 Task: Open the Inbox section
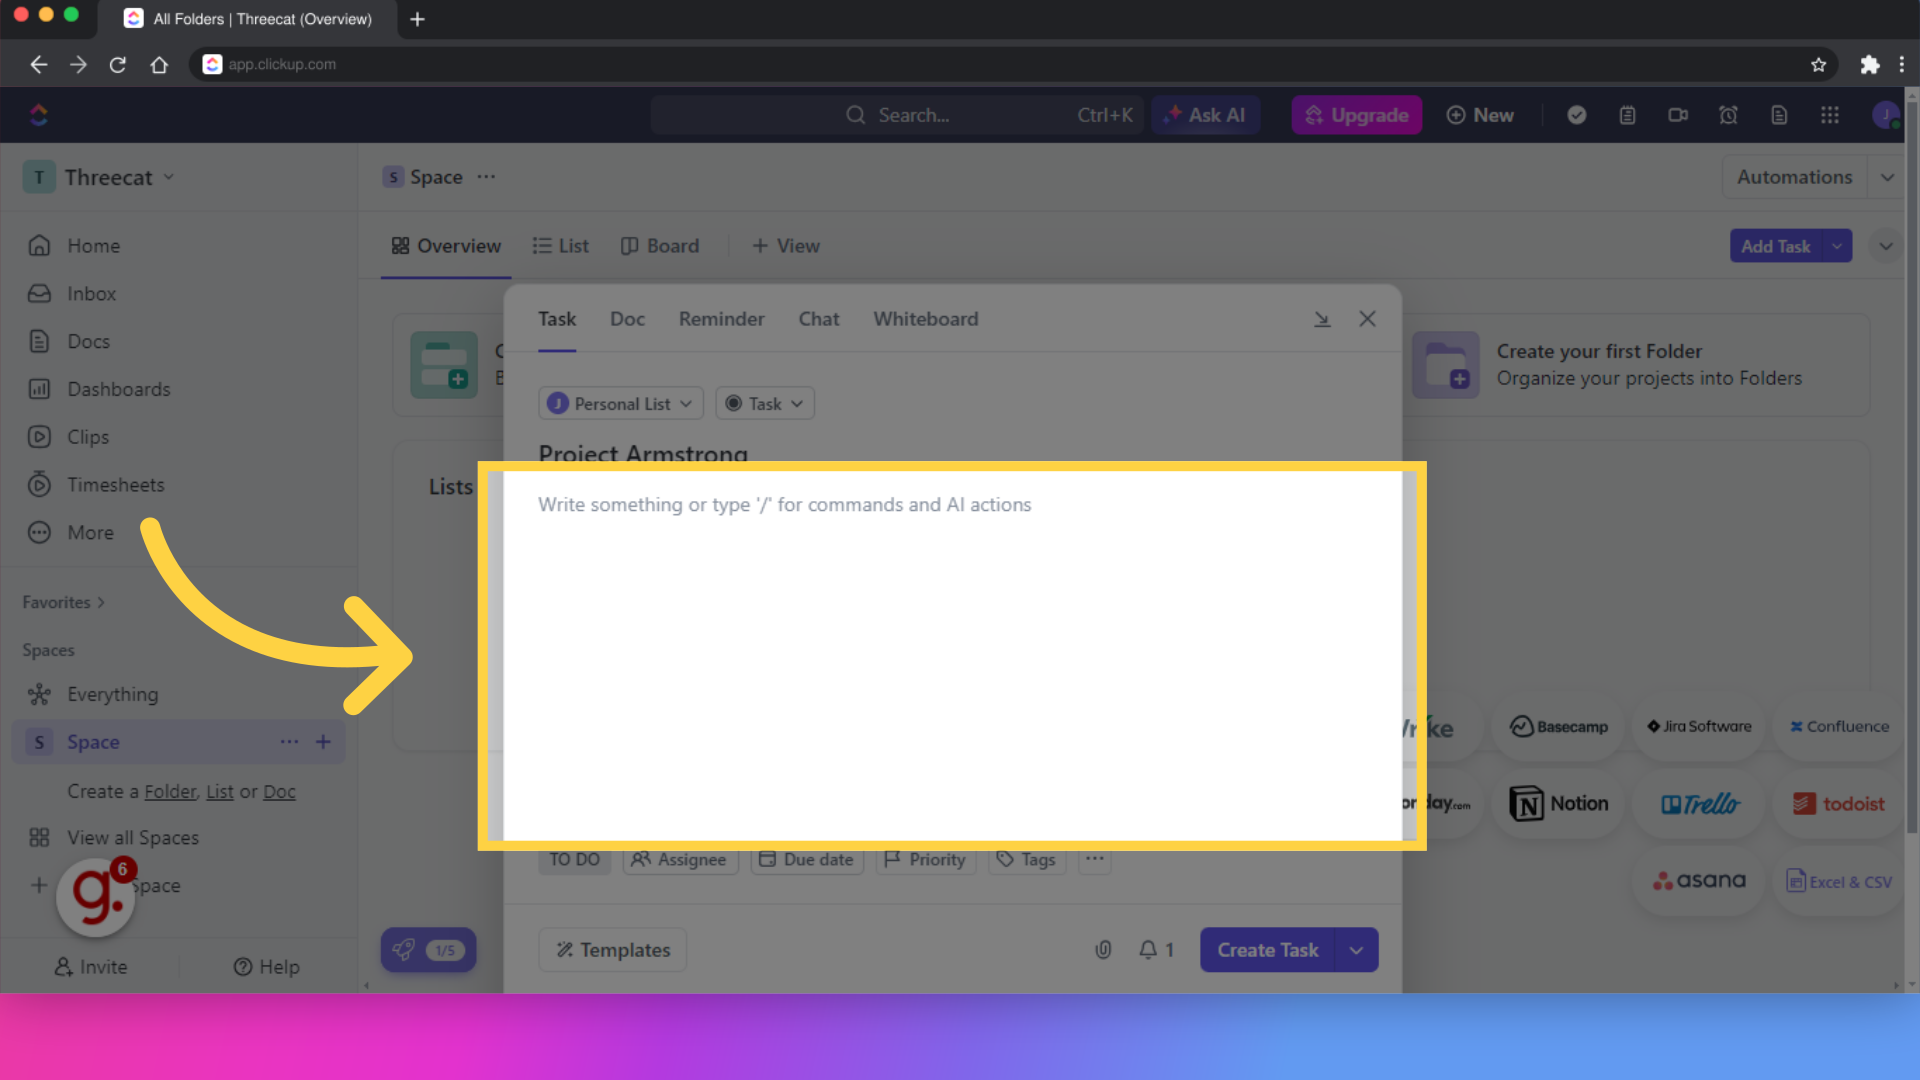[90, 293]
